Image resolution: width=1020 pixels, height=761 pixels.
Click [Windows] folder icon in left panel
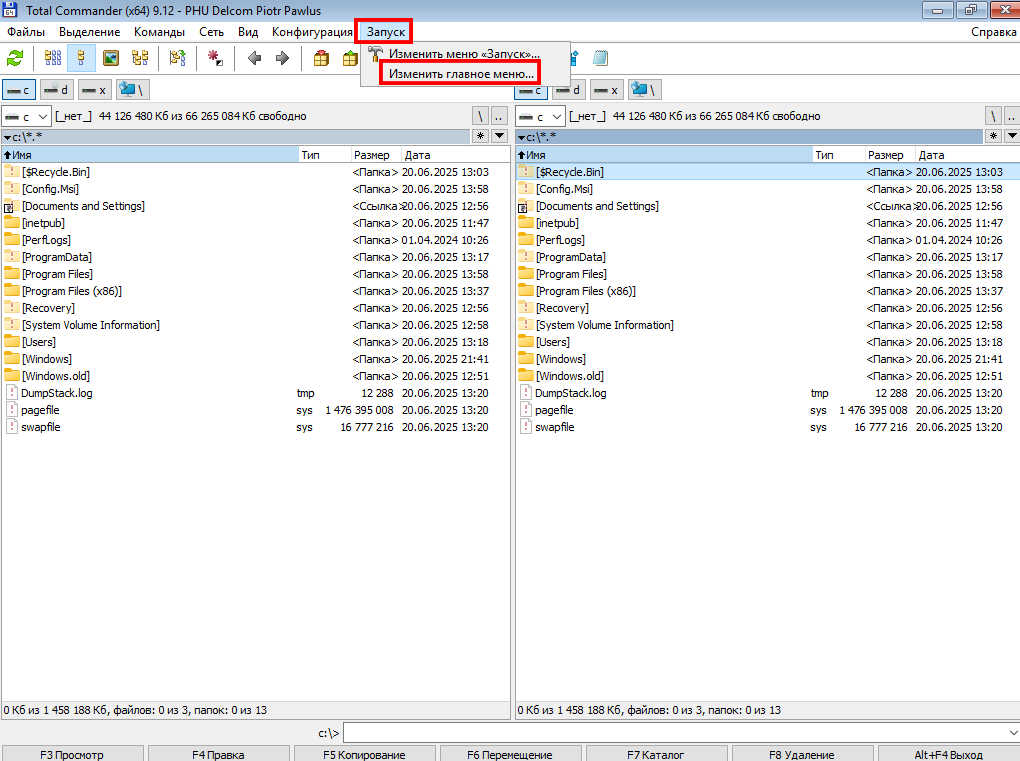pyautogui.click(x=12, y=358)
